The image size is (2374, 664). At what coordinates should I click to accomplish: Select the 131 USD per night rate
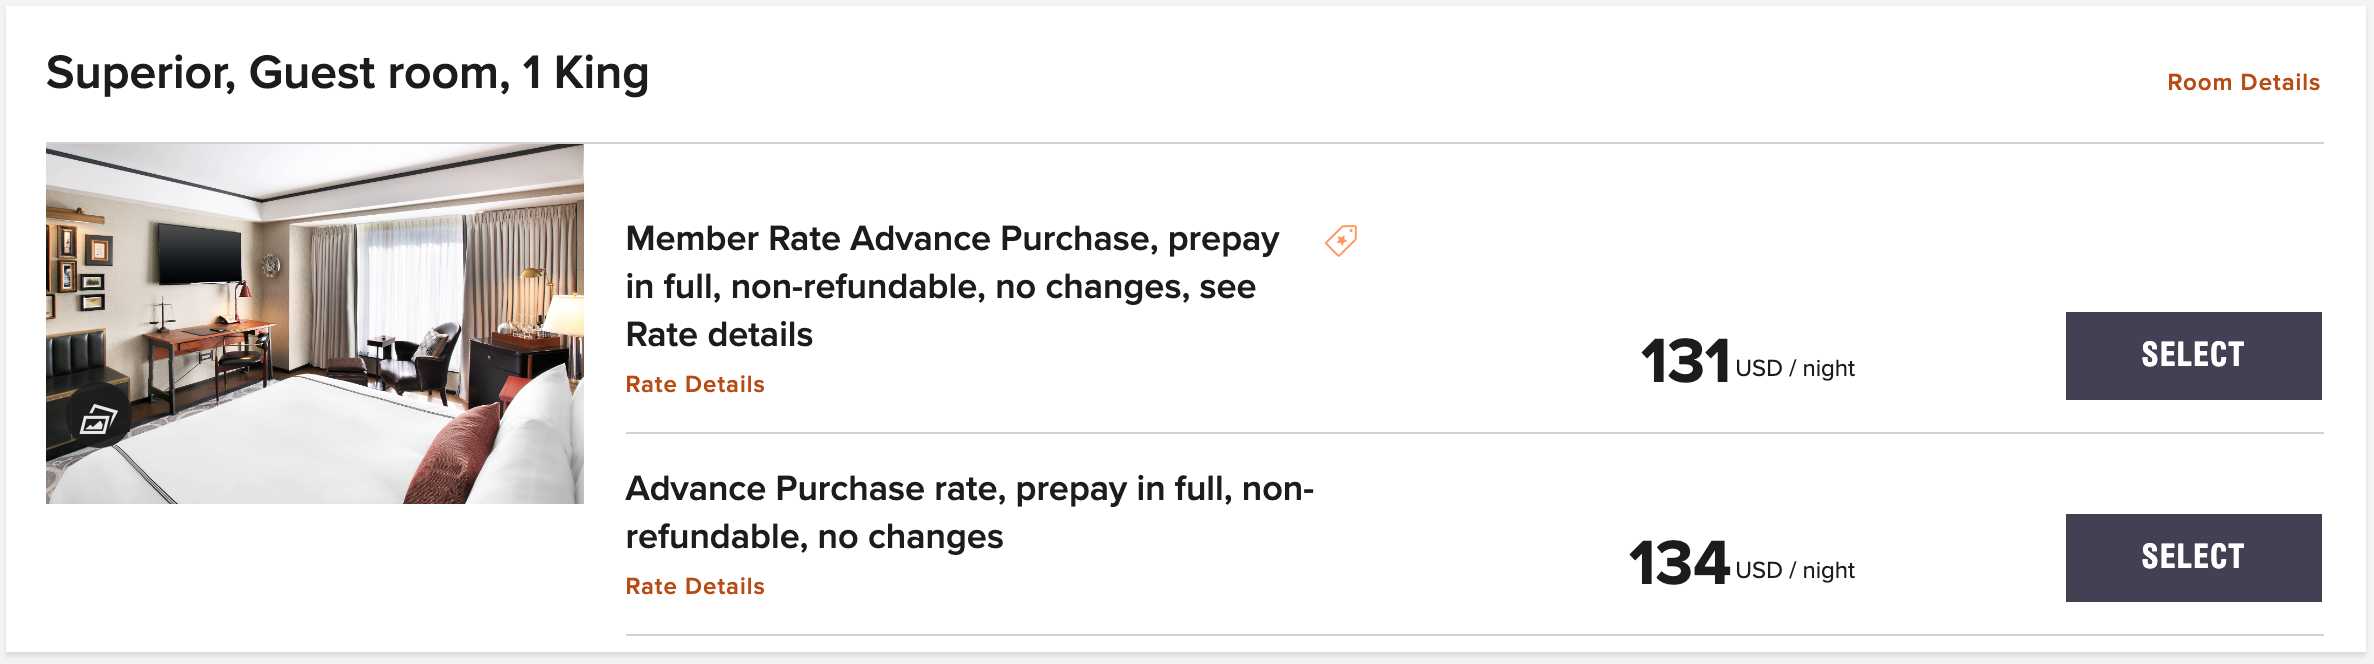click(x=2193, y=356)
